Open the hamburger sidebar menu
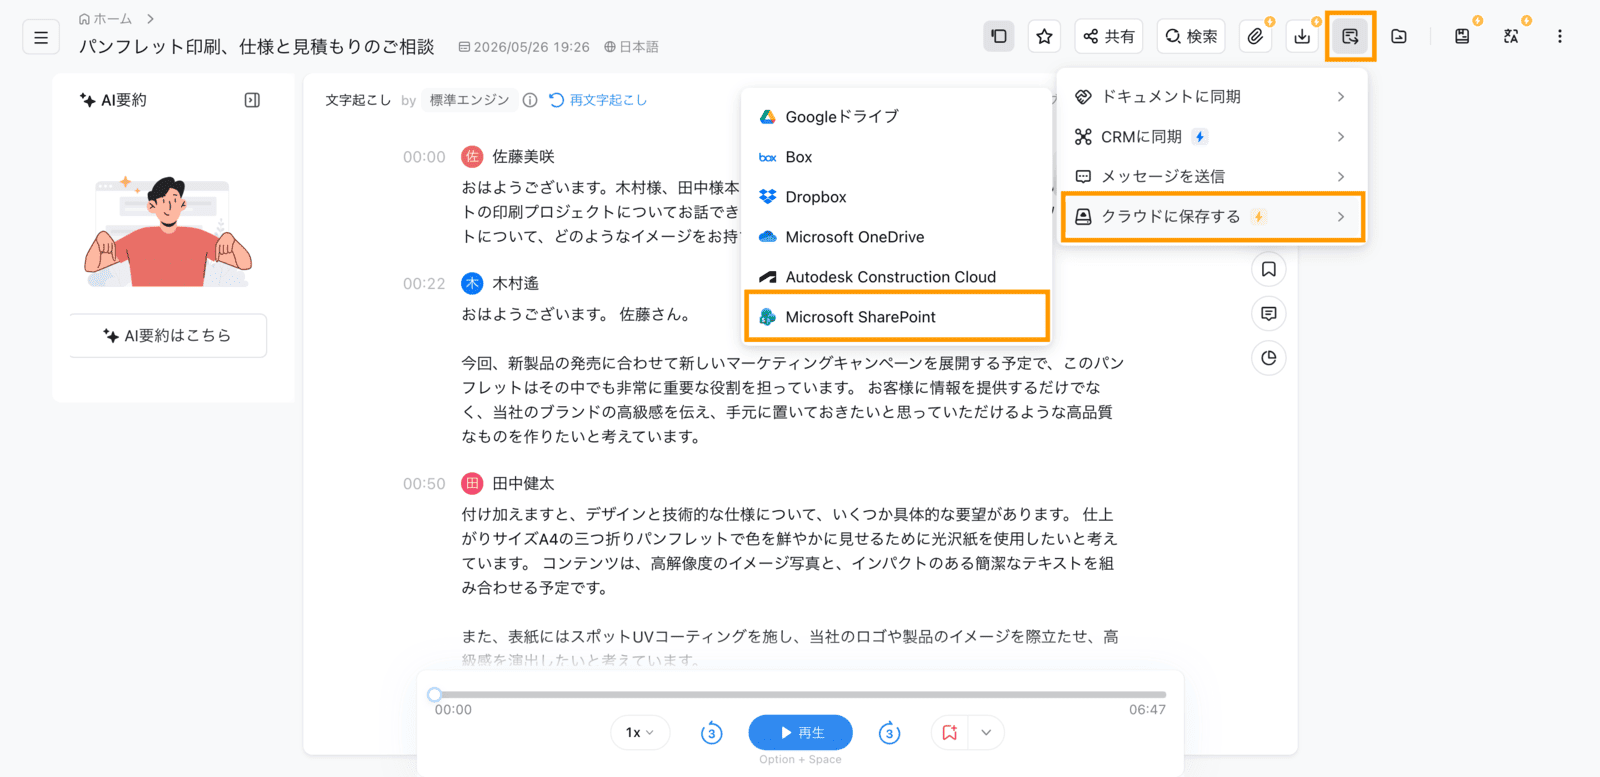Image resolution: width=1600 pixels, height=777 pixels. [x=41, y=37]
